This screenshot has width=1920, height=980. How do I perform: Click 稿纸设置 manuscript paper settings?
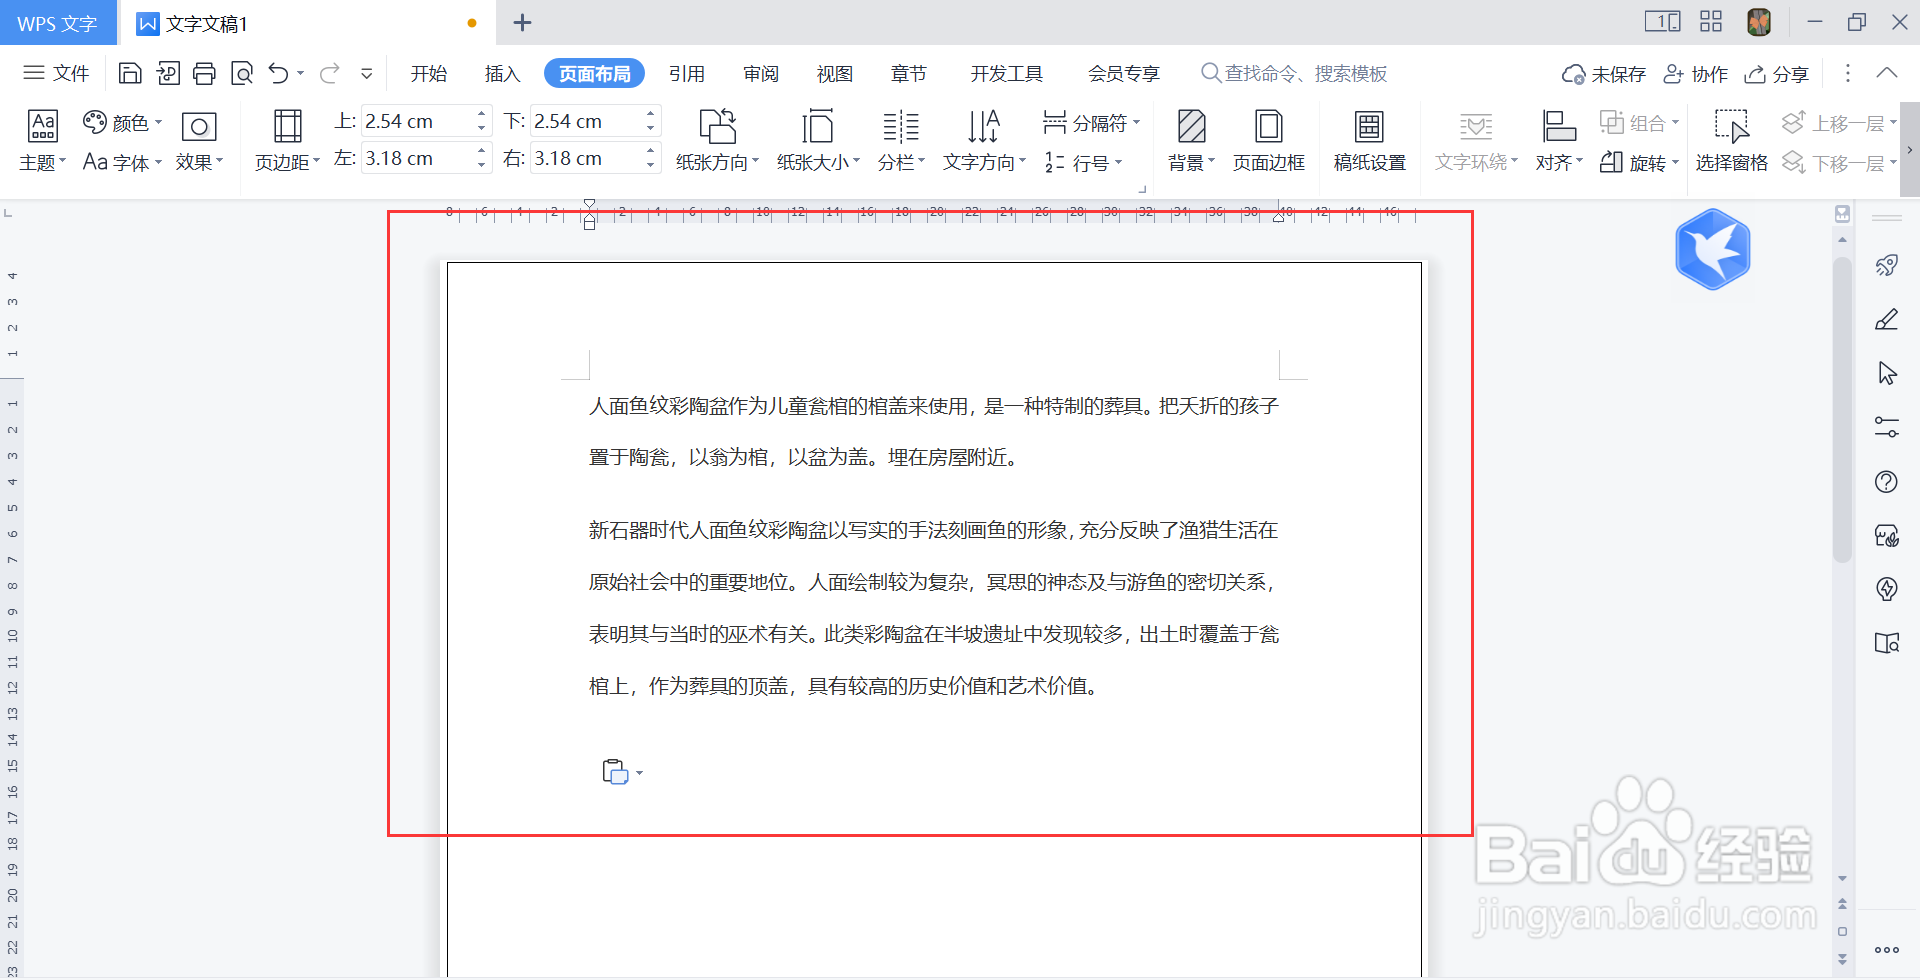[1370, 141]
